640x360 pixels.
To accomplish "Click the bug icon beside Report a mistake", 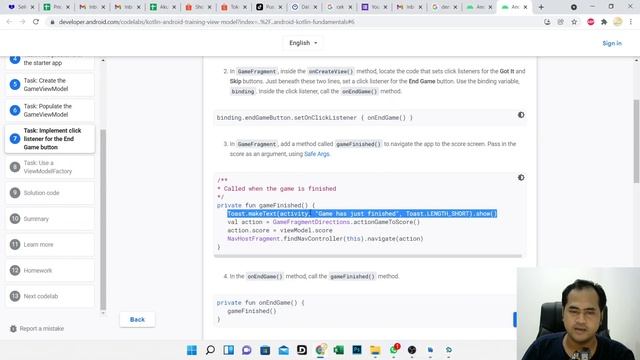I will pyautogui.click(x=13, y=329).
